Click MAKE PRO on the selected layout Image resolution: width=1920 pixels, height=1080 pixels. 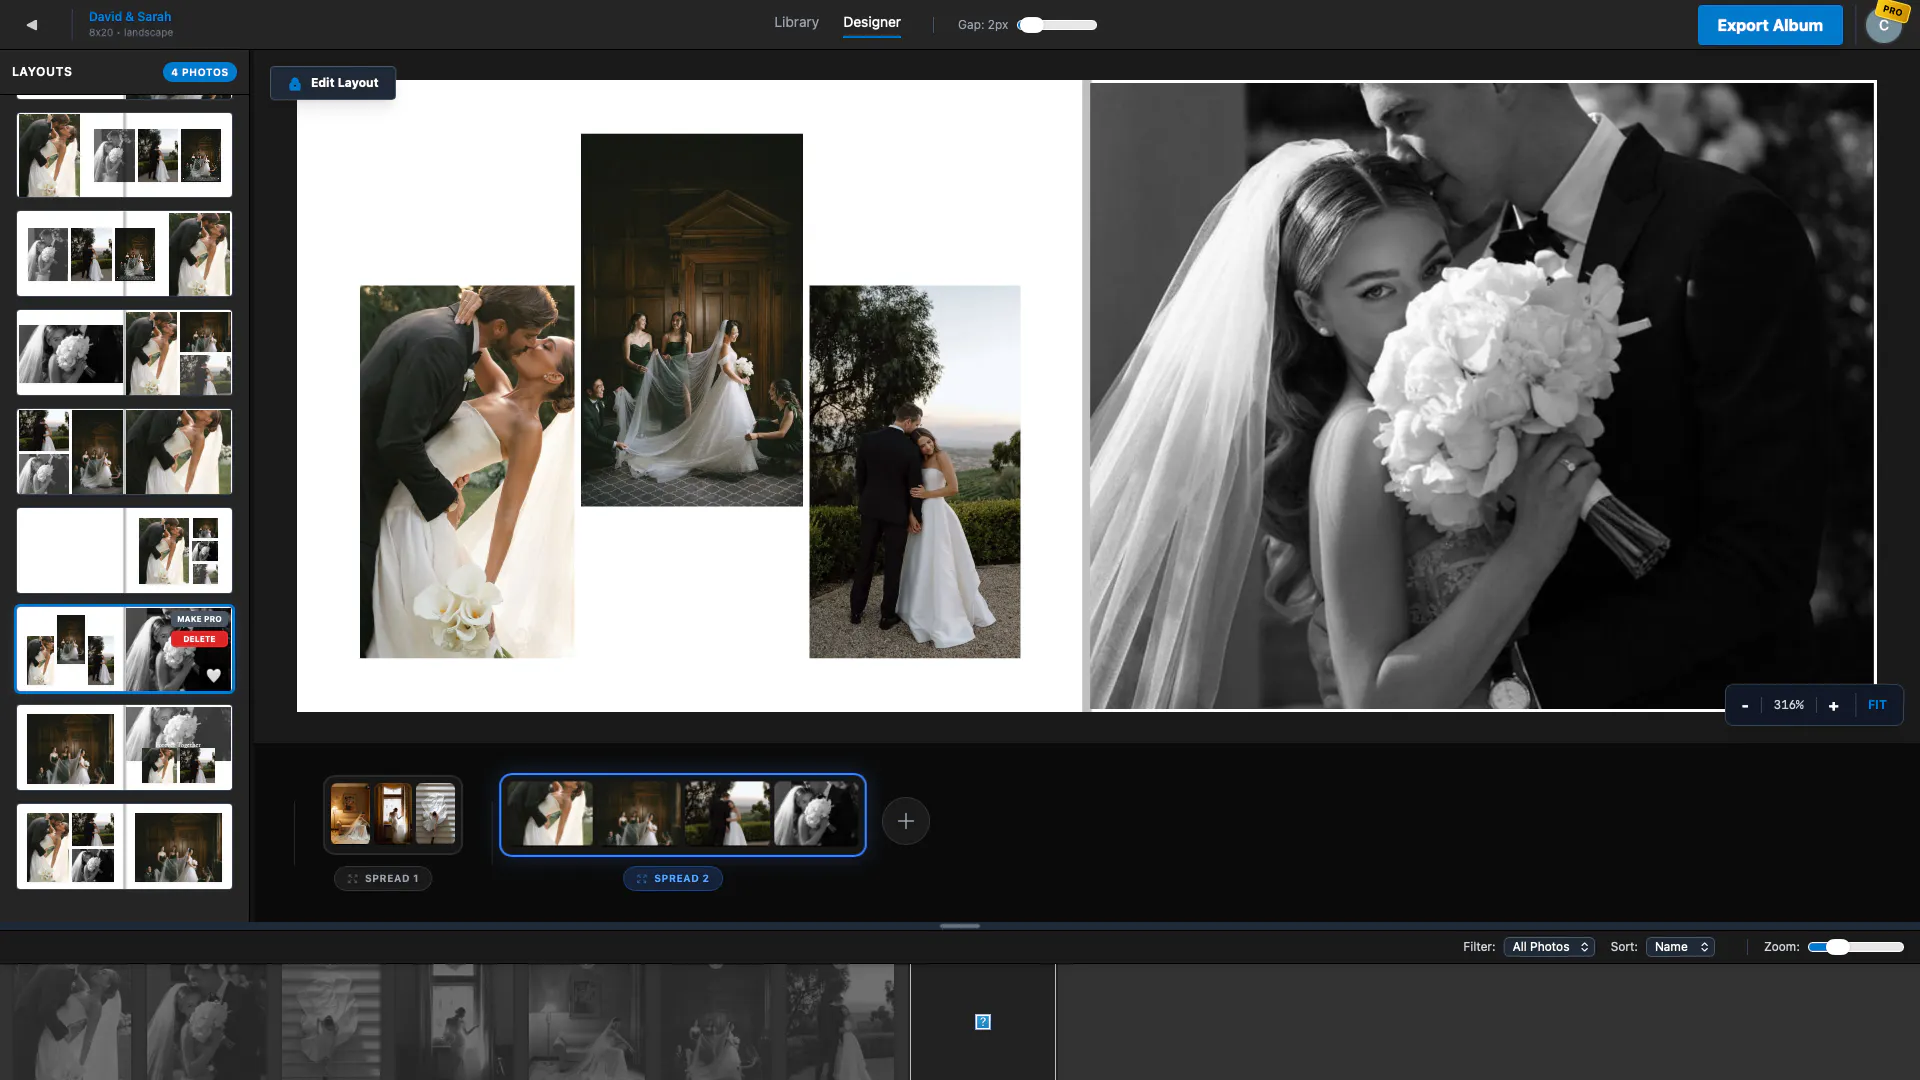[199, 619]
